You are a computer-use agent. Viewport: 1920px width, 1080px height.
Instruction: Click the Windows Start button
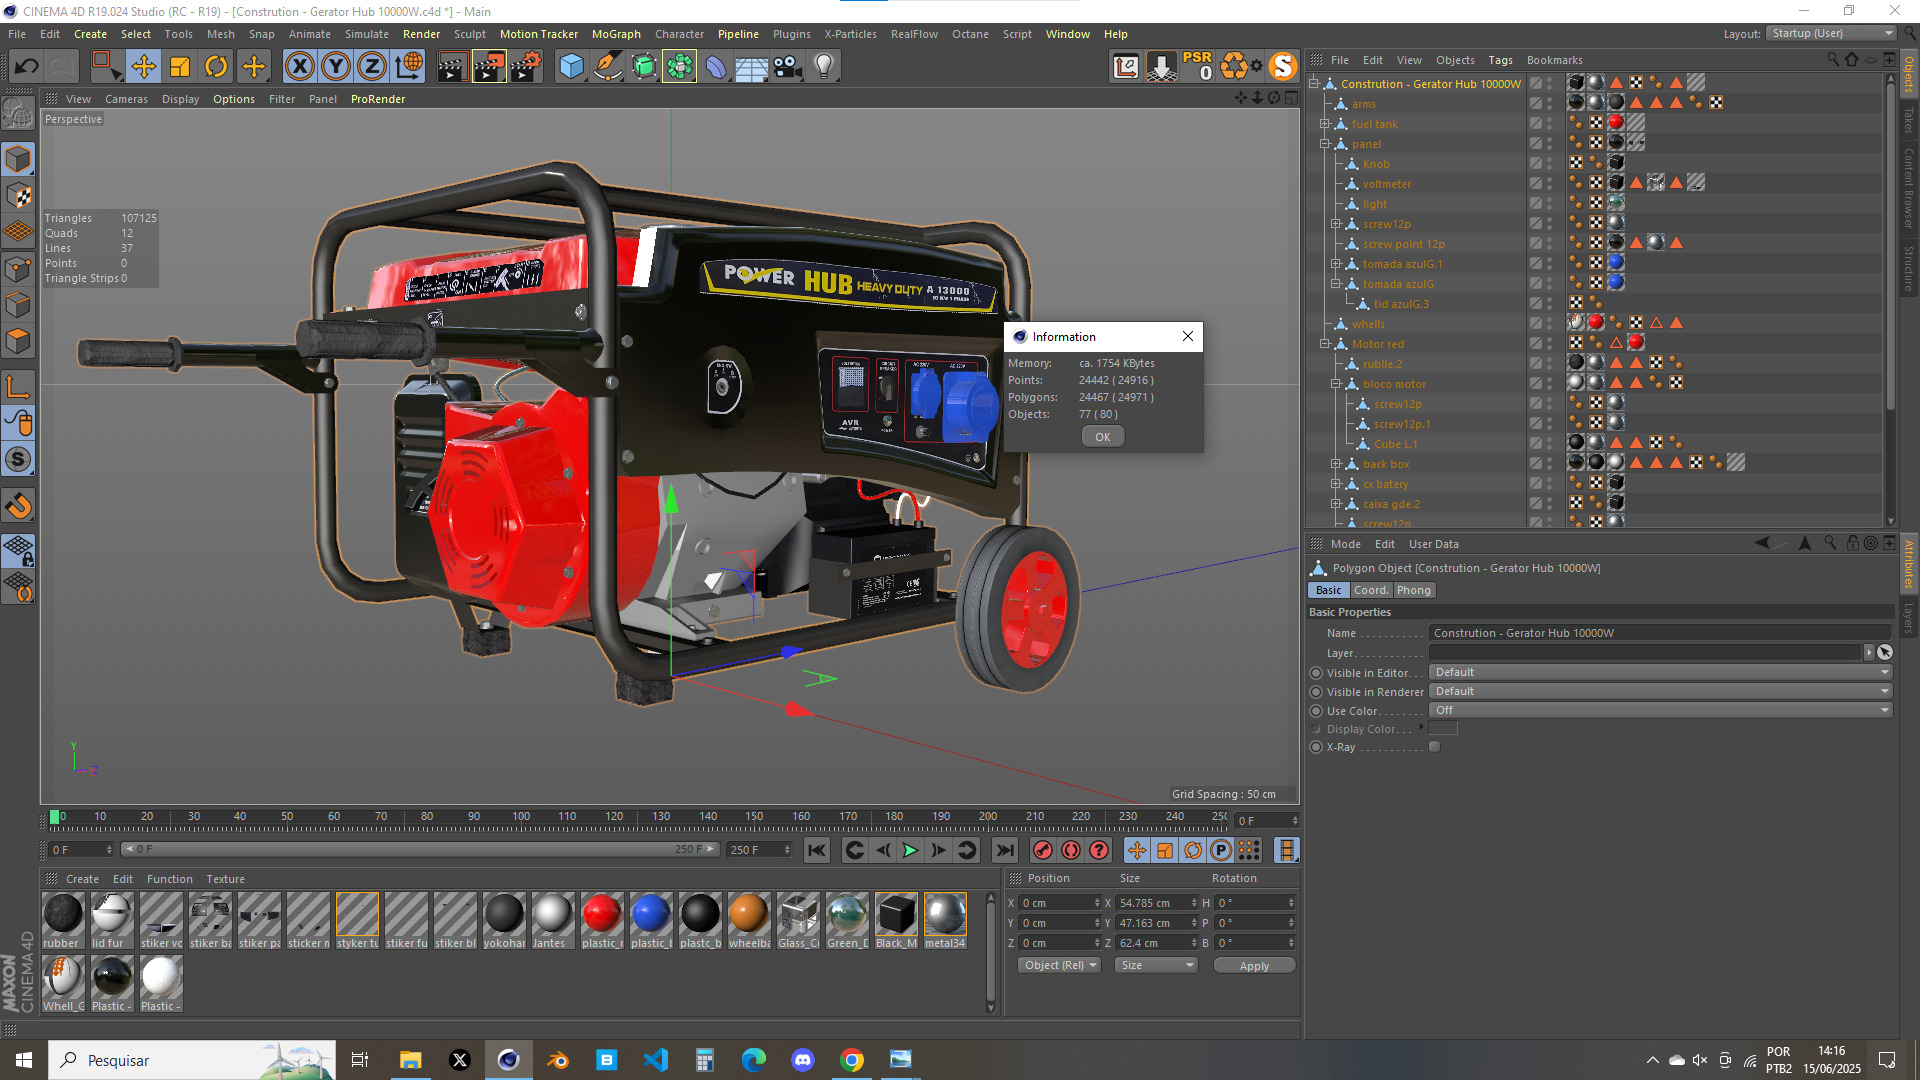coord(24,1060)
